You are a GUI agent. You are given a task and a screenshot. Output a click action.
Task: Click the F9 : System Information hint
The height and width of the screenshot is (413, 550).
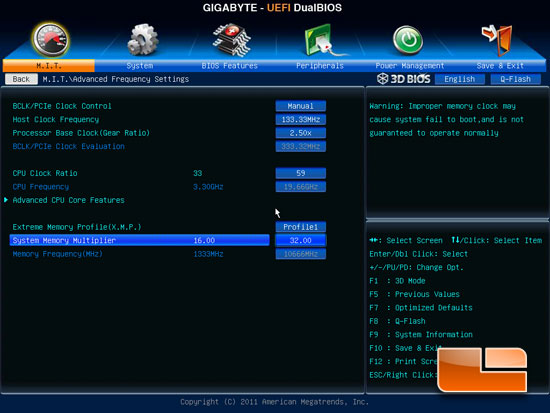[421, 334]
